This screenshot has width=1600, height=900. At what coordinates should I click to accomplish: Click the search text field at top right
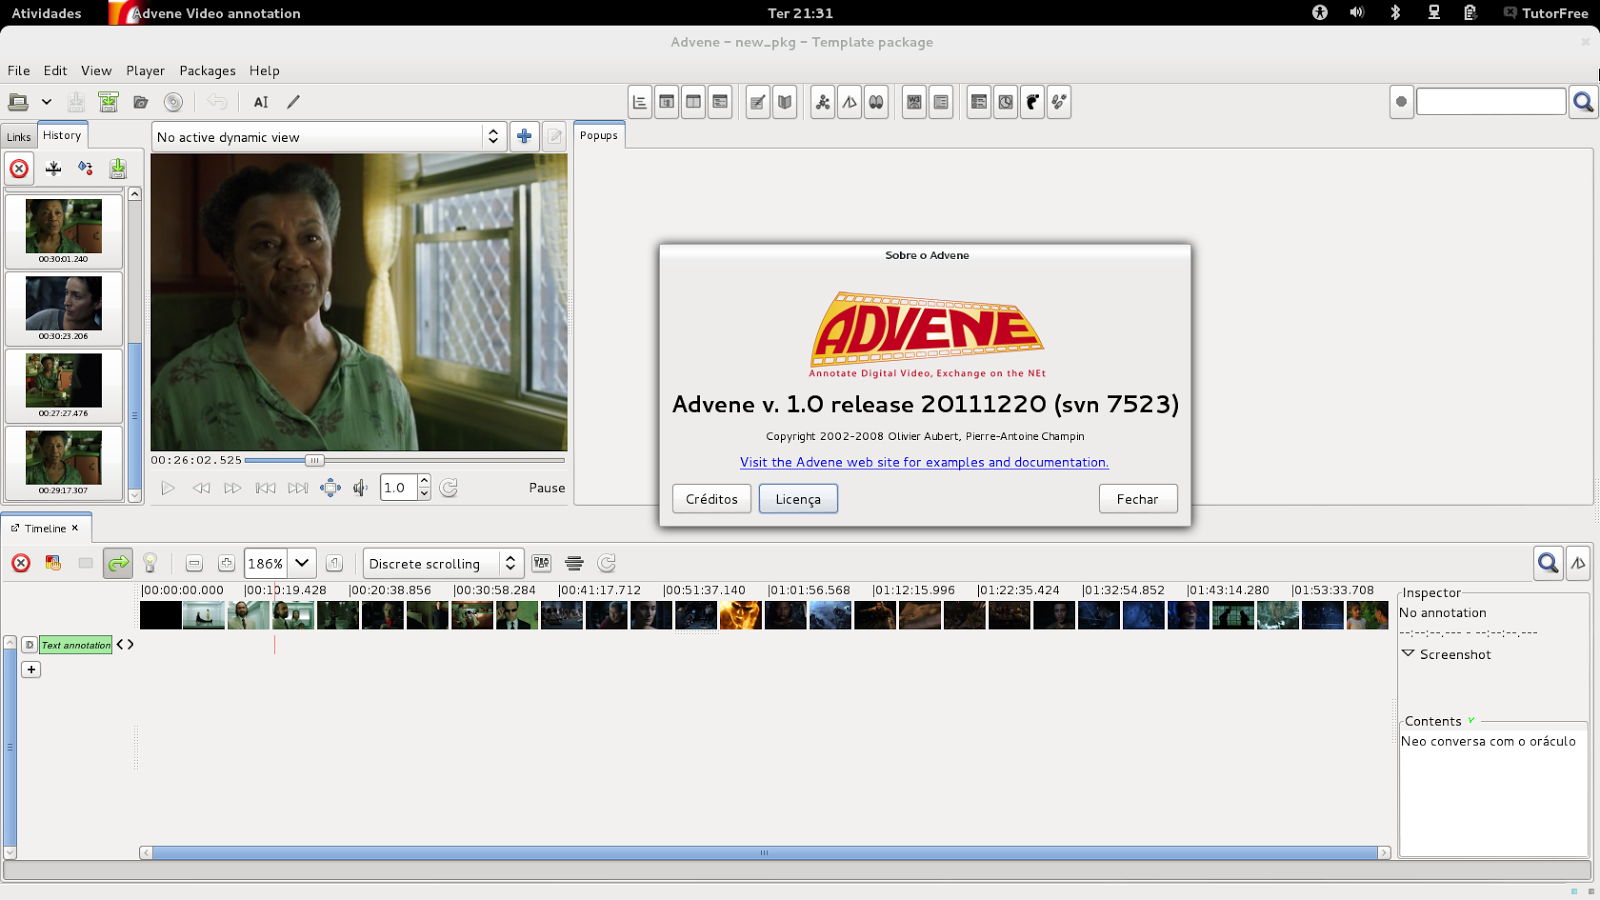point(1491,102)
